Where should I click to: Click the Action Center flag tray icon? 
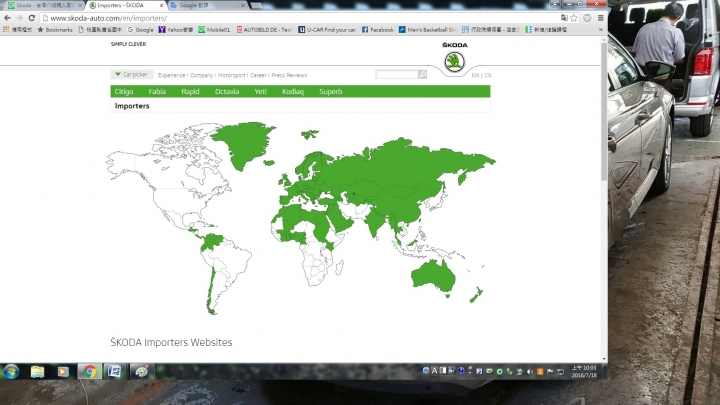pos(550,371)
